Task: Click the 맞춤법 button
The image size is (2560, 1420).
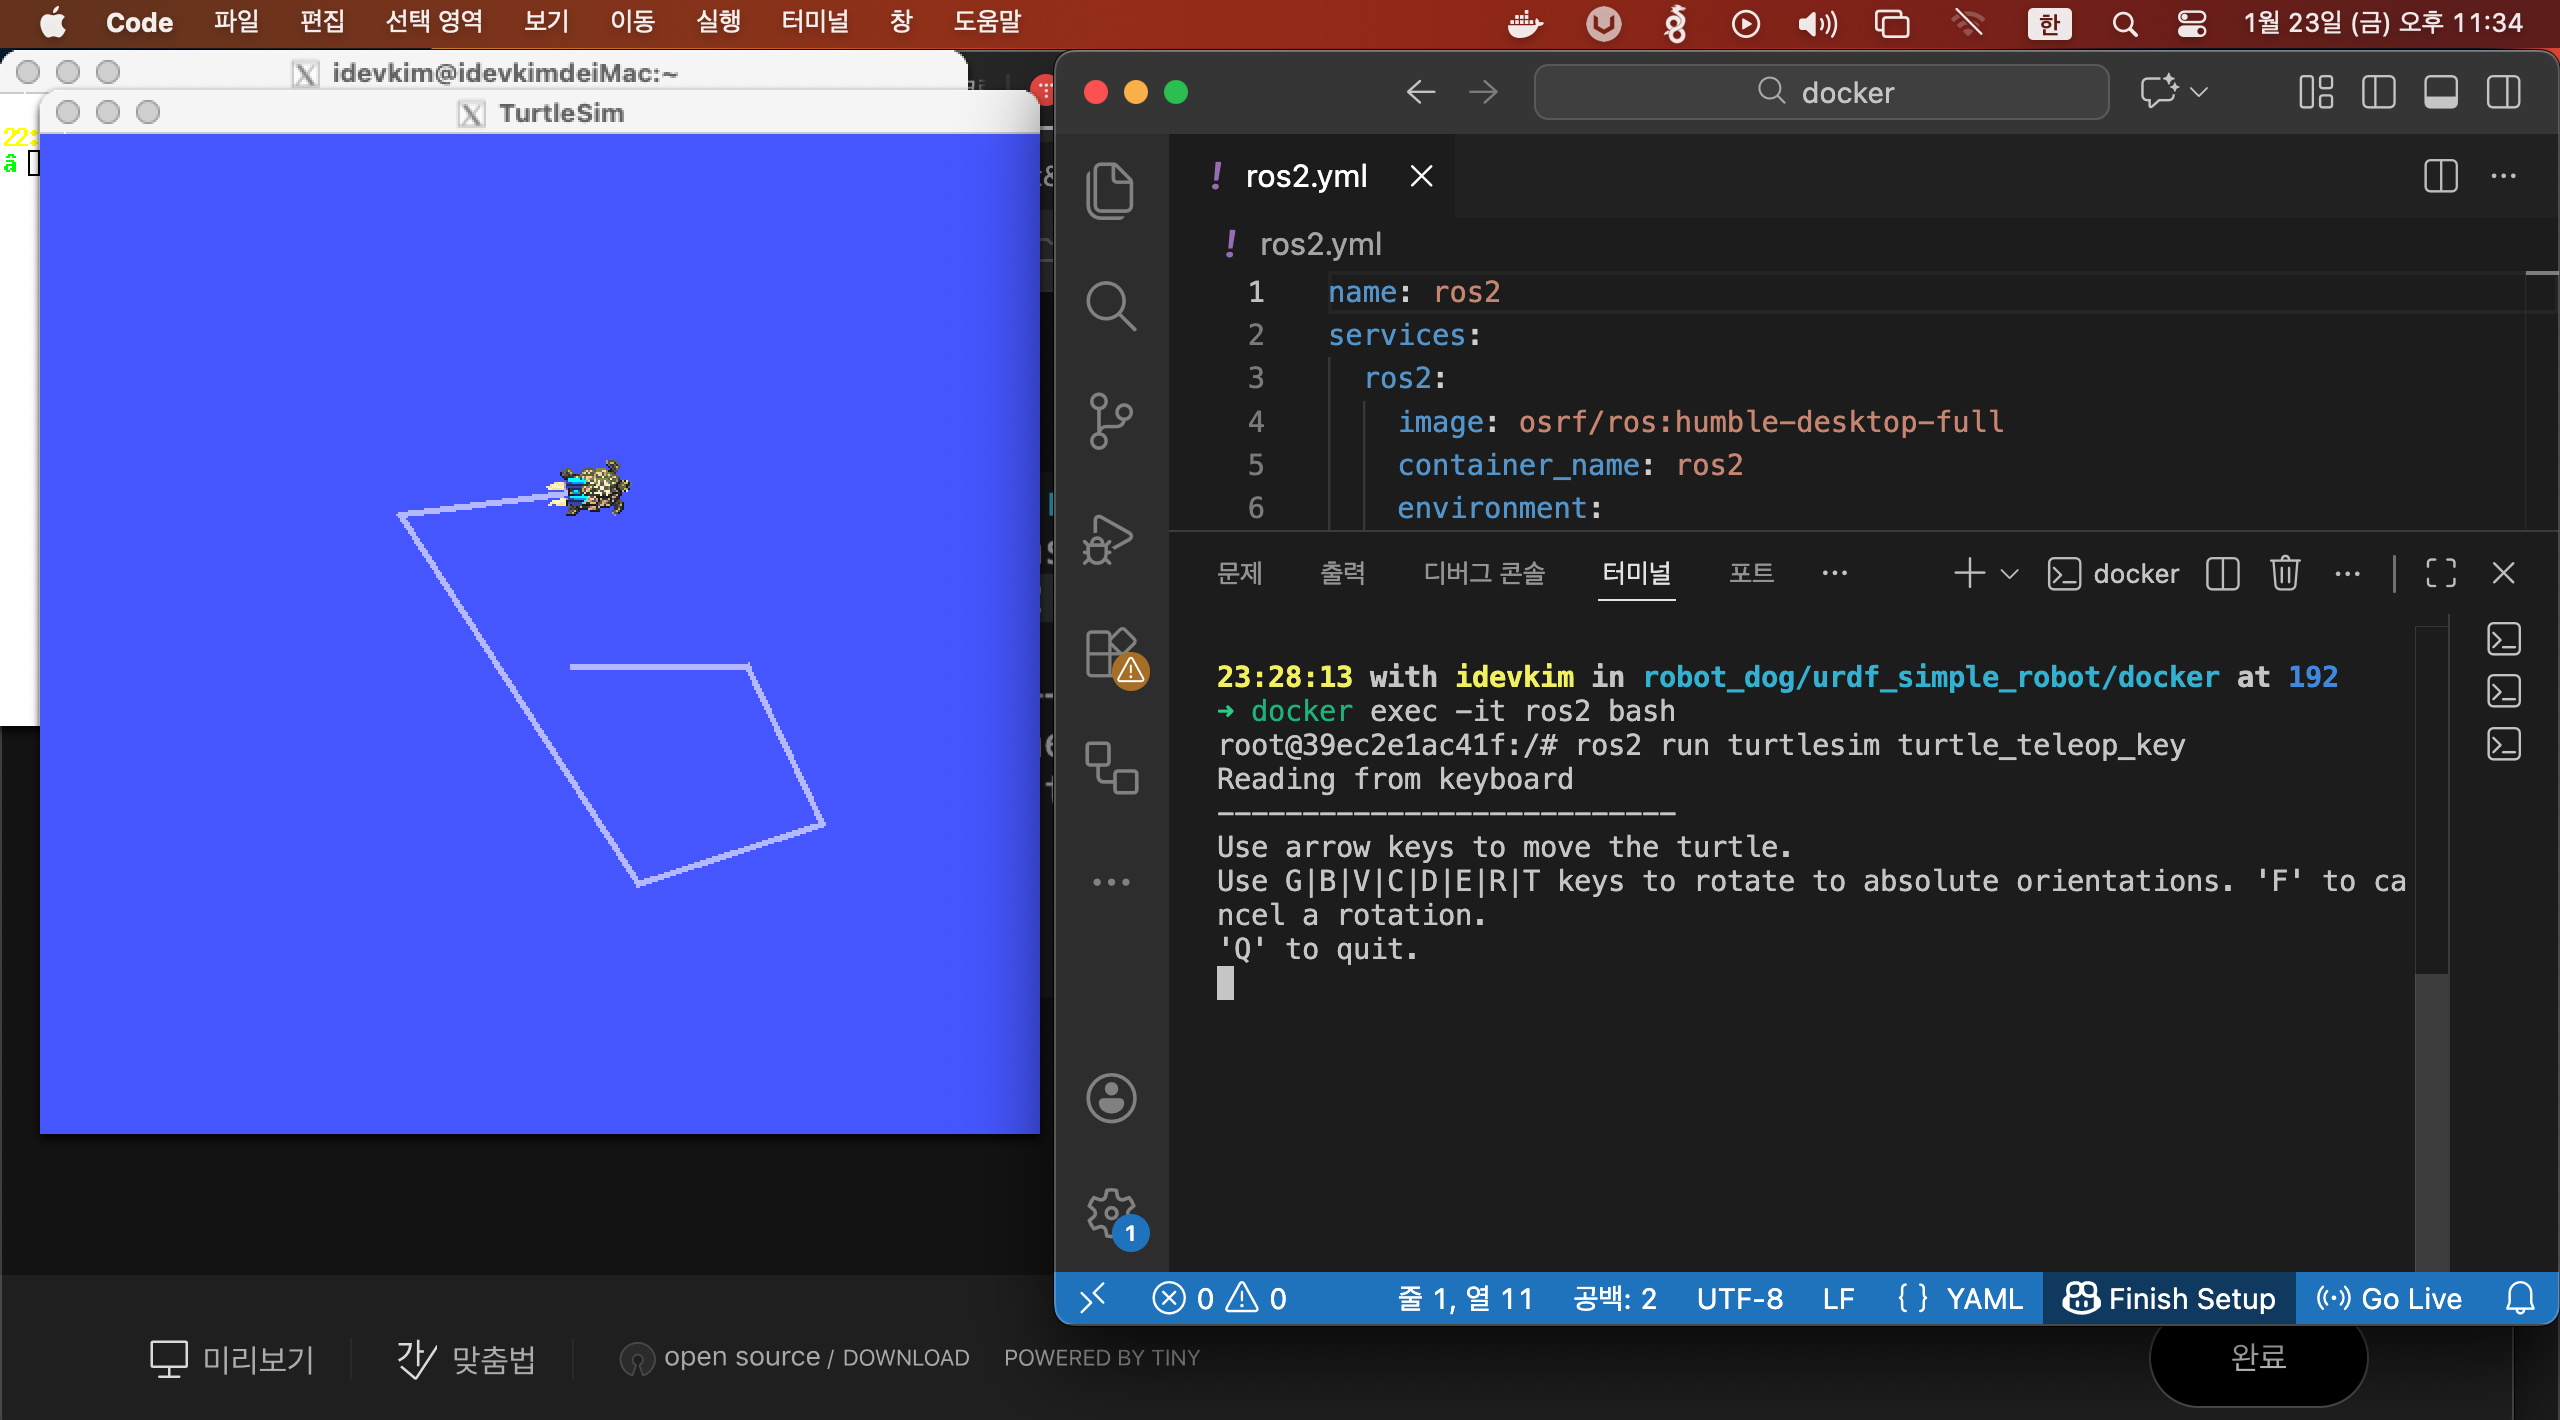Action: 466,1358
